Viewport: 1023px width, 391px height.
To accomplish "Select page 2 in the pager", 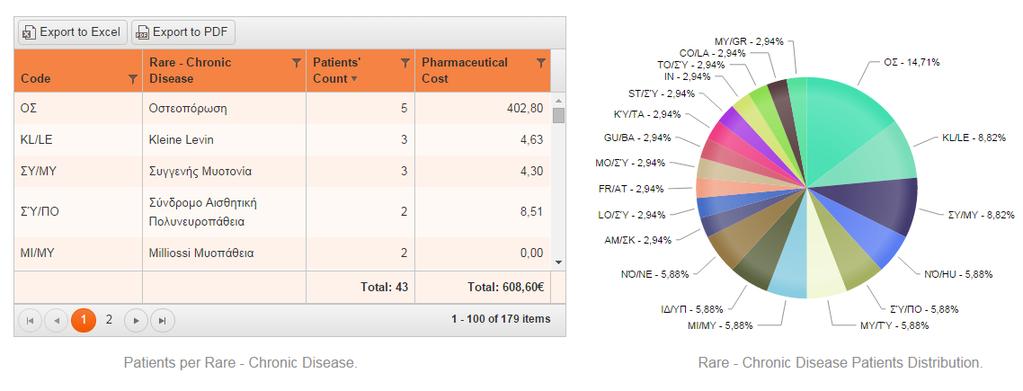I will (x=109, y=320).
